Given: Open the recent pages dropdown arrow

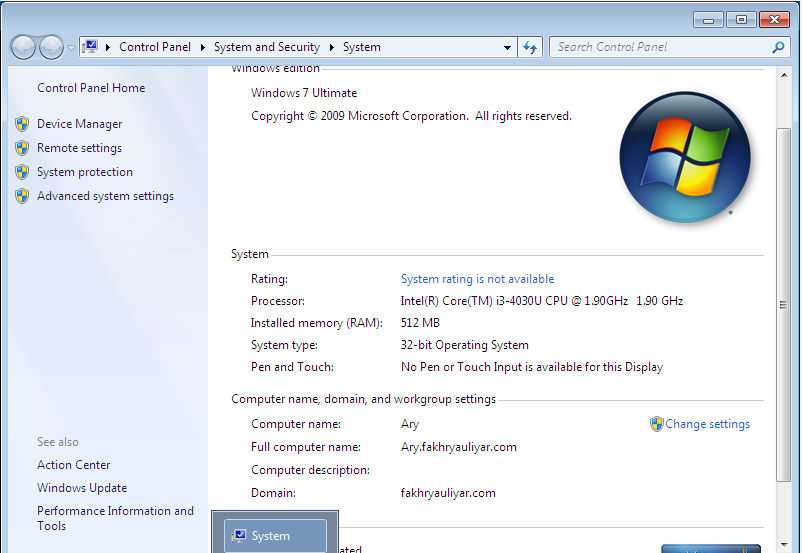Looking at the screenshot, I should pos(71,48).
